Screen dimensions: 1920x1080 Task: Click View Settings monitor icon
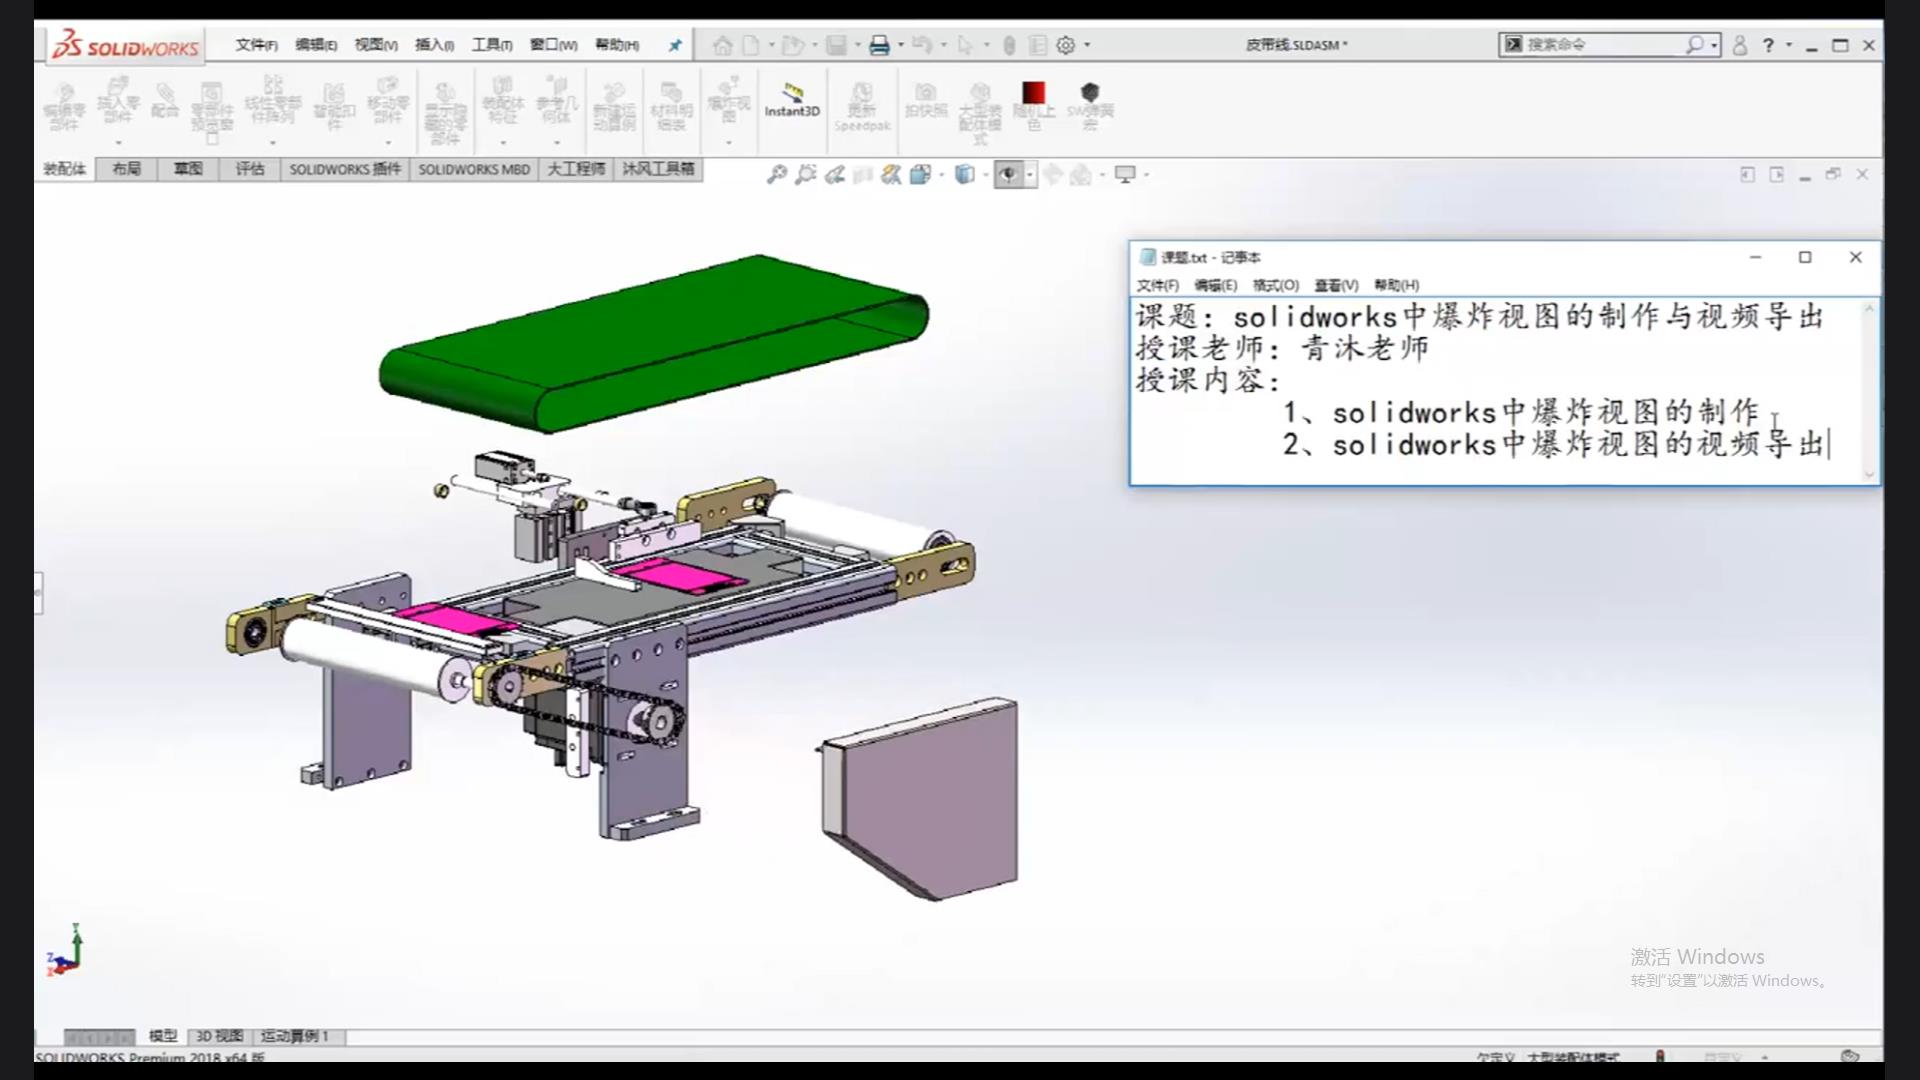tap(1125, 175)
